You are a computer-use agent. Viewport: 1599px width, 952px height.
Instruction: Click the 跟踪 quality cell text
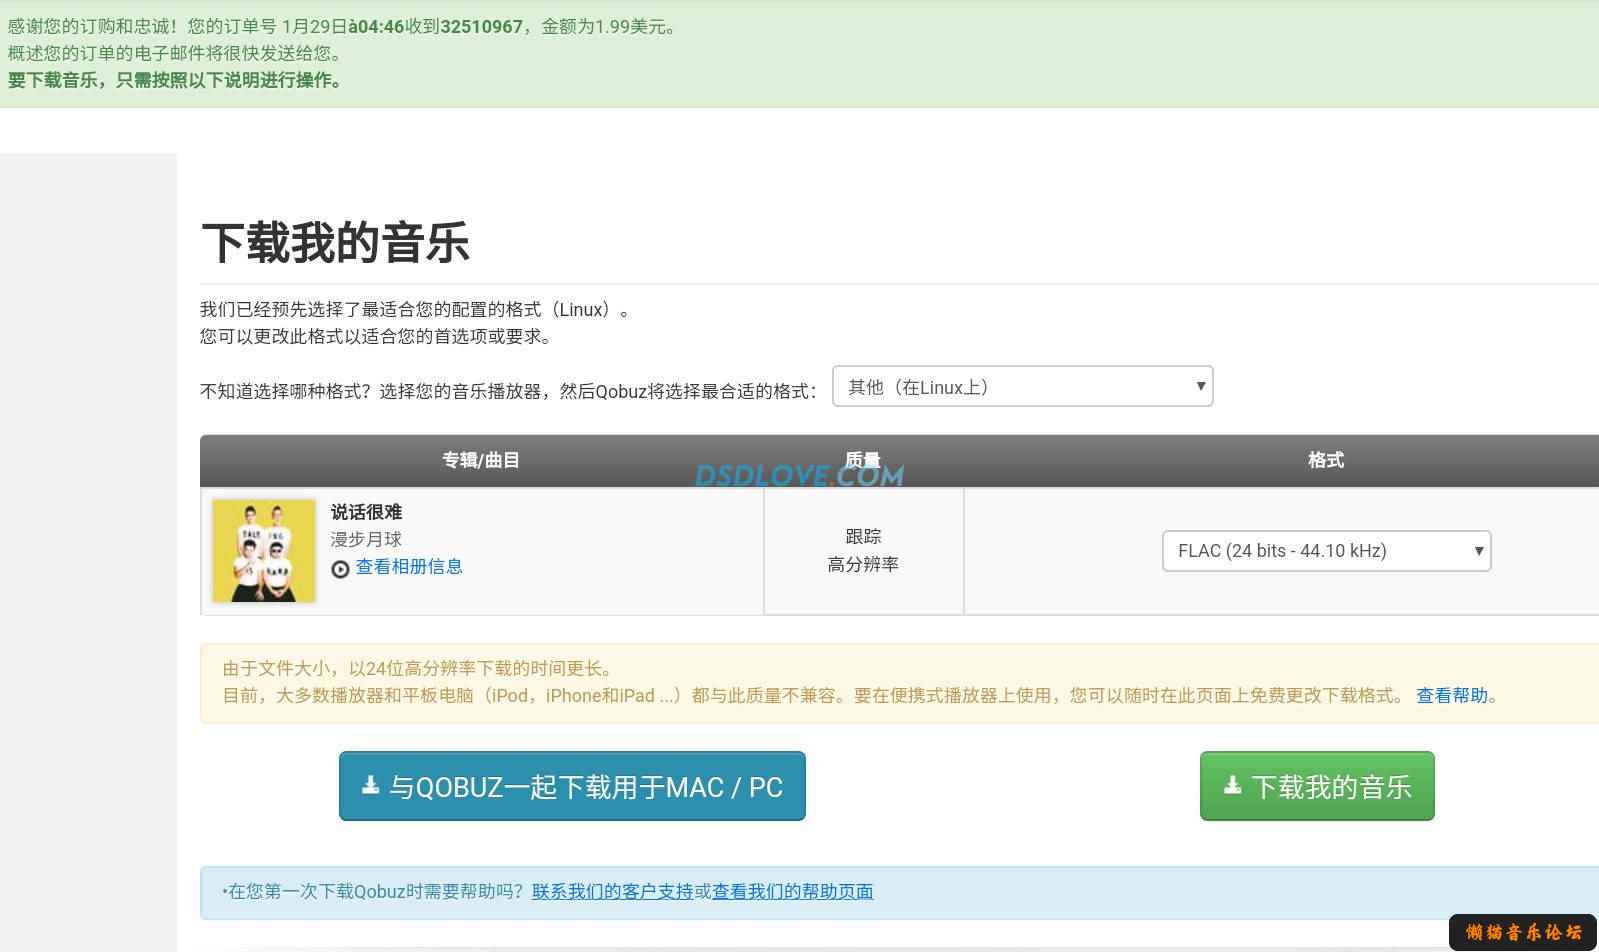tap(863, 537)
